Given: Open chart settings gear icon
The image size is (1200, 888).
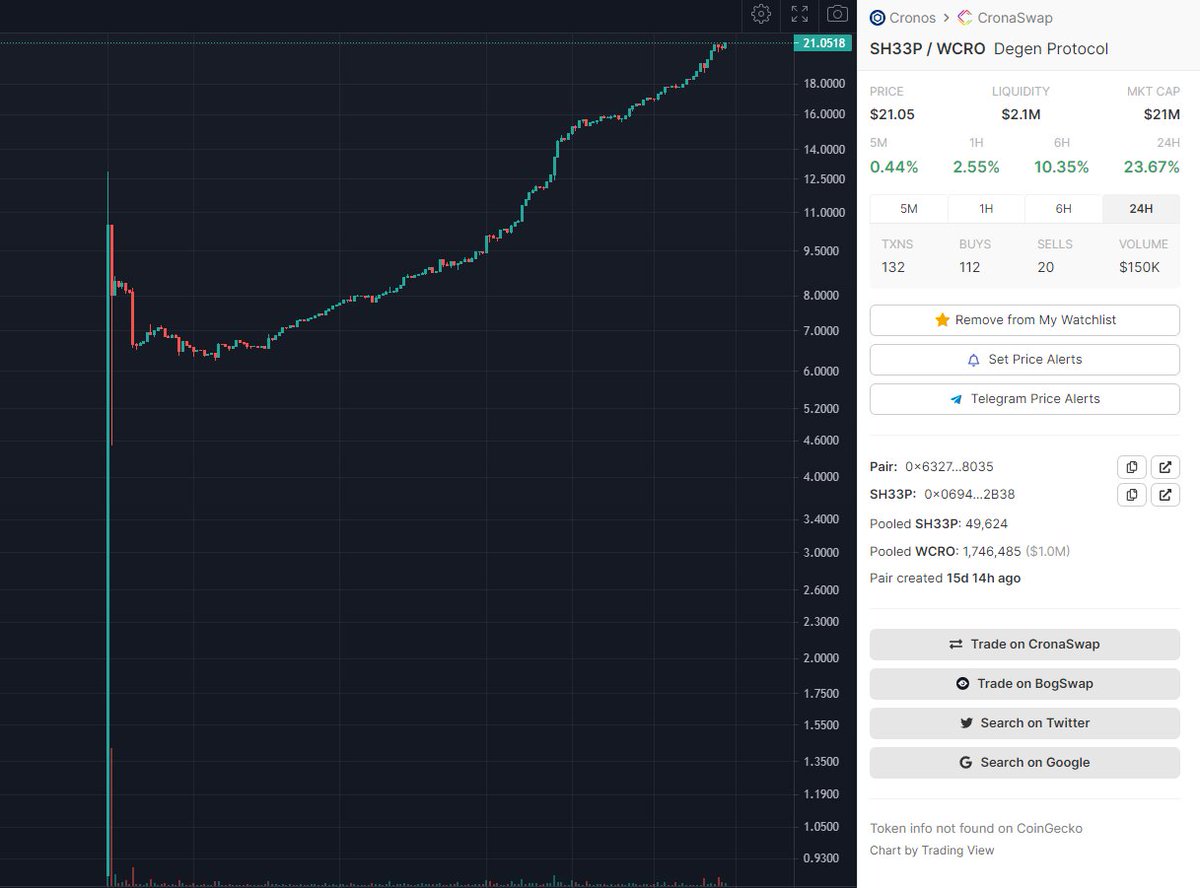Looking at the screenshot, I should coord(761,14).
